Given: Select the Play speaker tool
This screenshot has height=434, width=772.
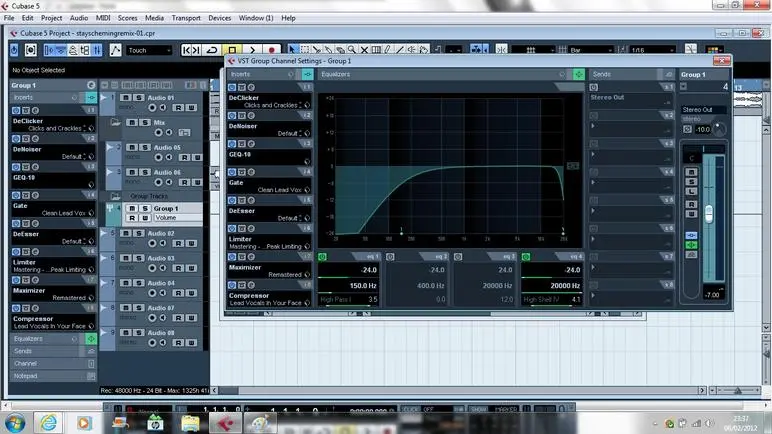Looking at the screenshot, I should tap(412, 50).
